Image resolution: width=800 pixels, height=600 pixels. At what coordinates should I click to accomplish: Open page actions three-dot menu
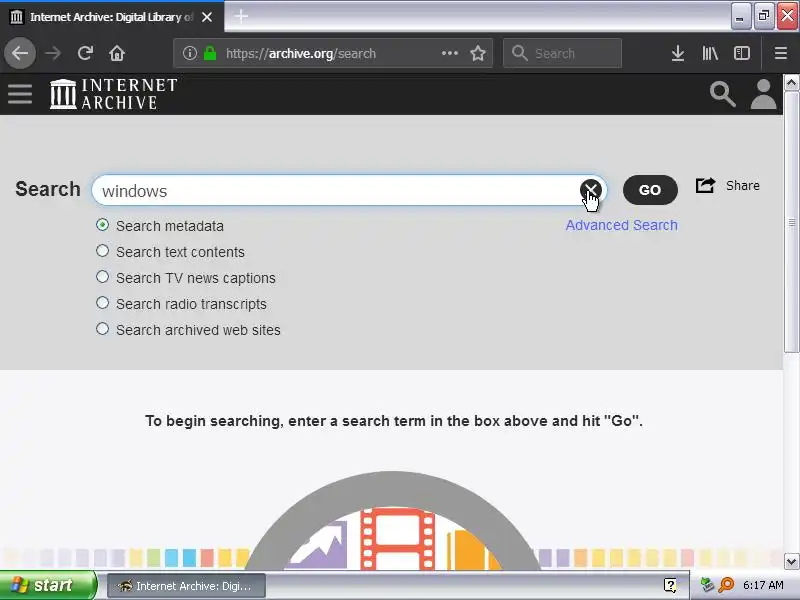449,53
